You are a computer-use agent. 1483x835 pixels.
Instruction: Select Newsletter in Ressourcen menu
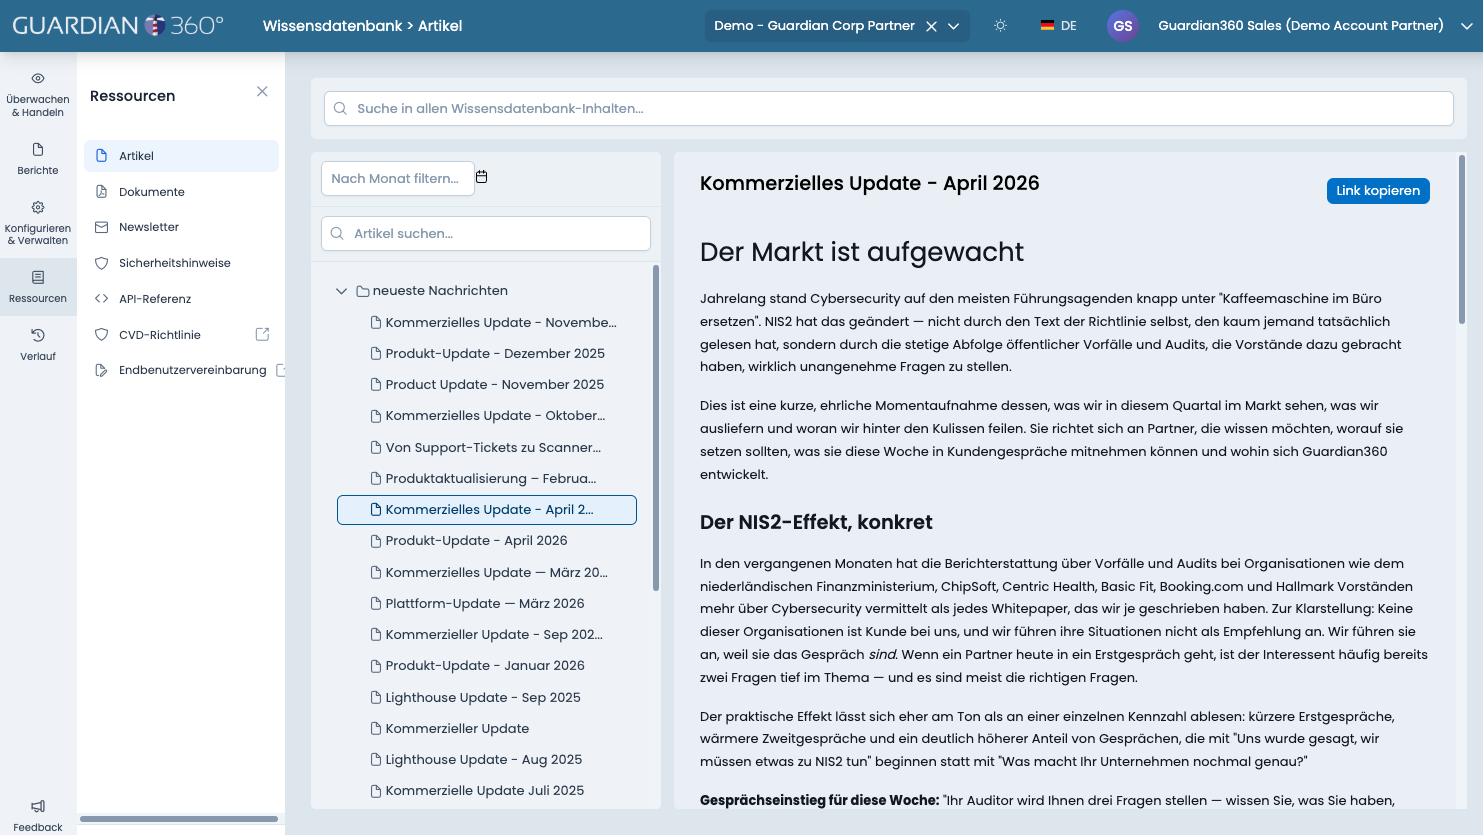click(x=181, y=227)
